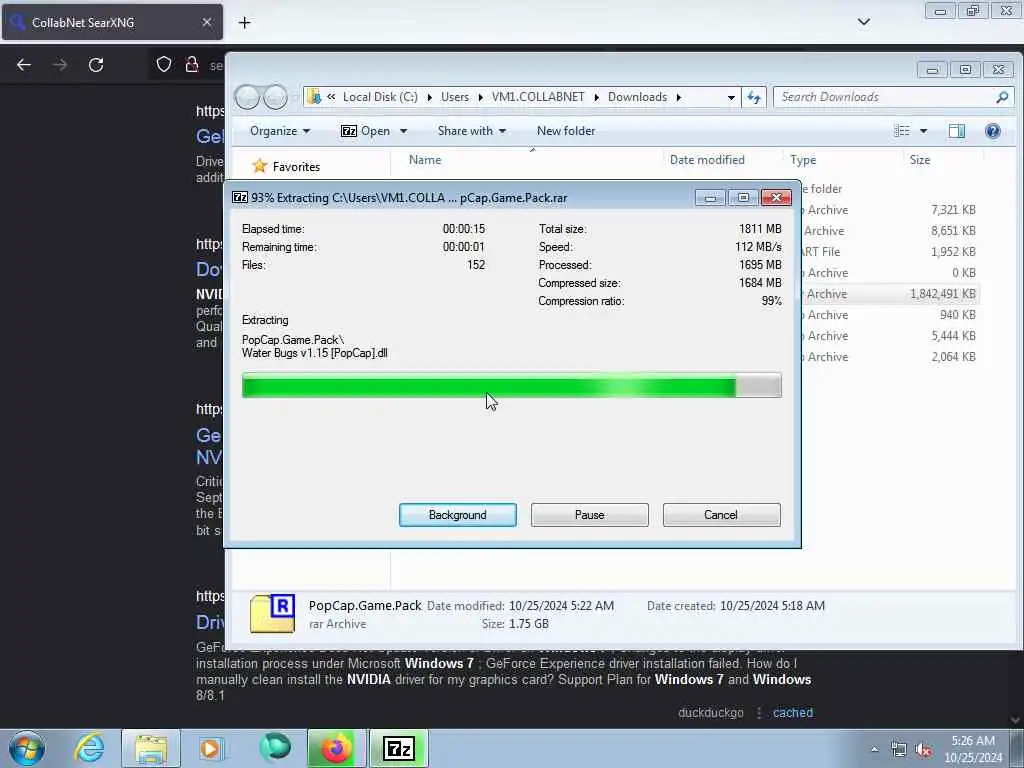Select Local Disk (C:) in the breadcrumb

pyautogui.click(x=380, y=97)
